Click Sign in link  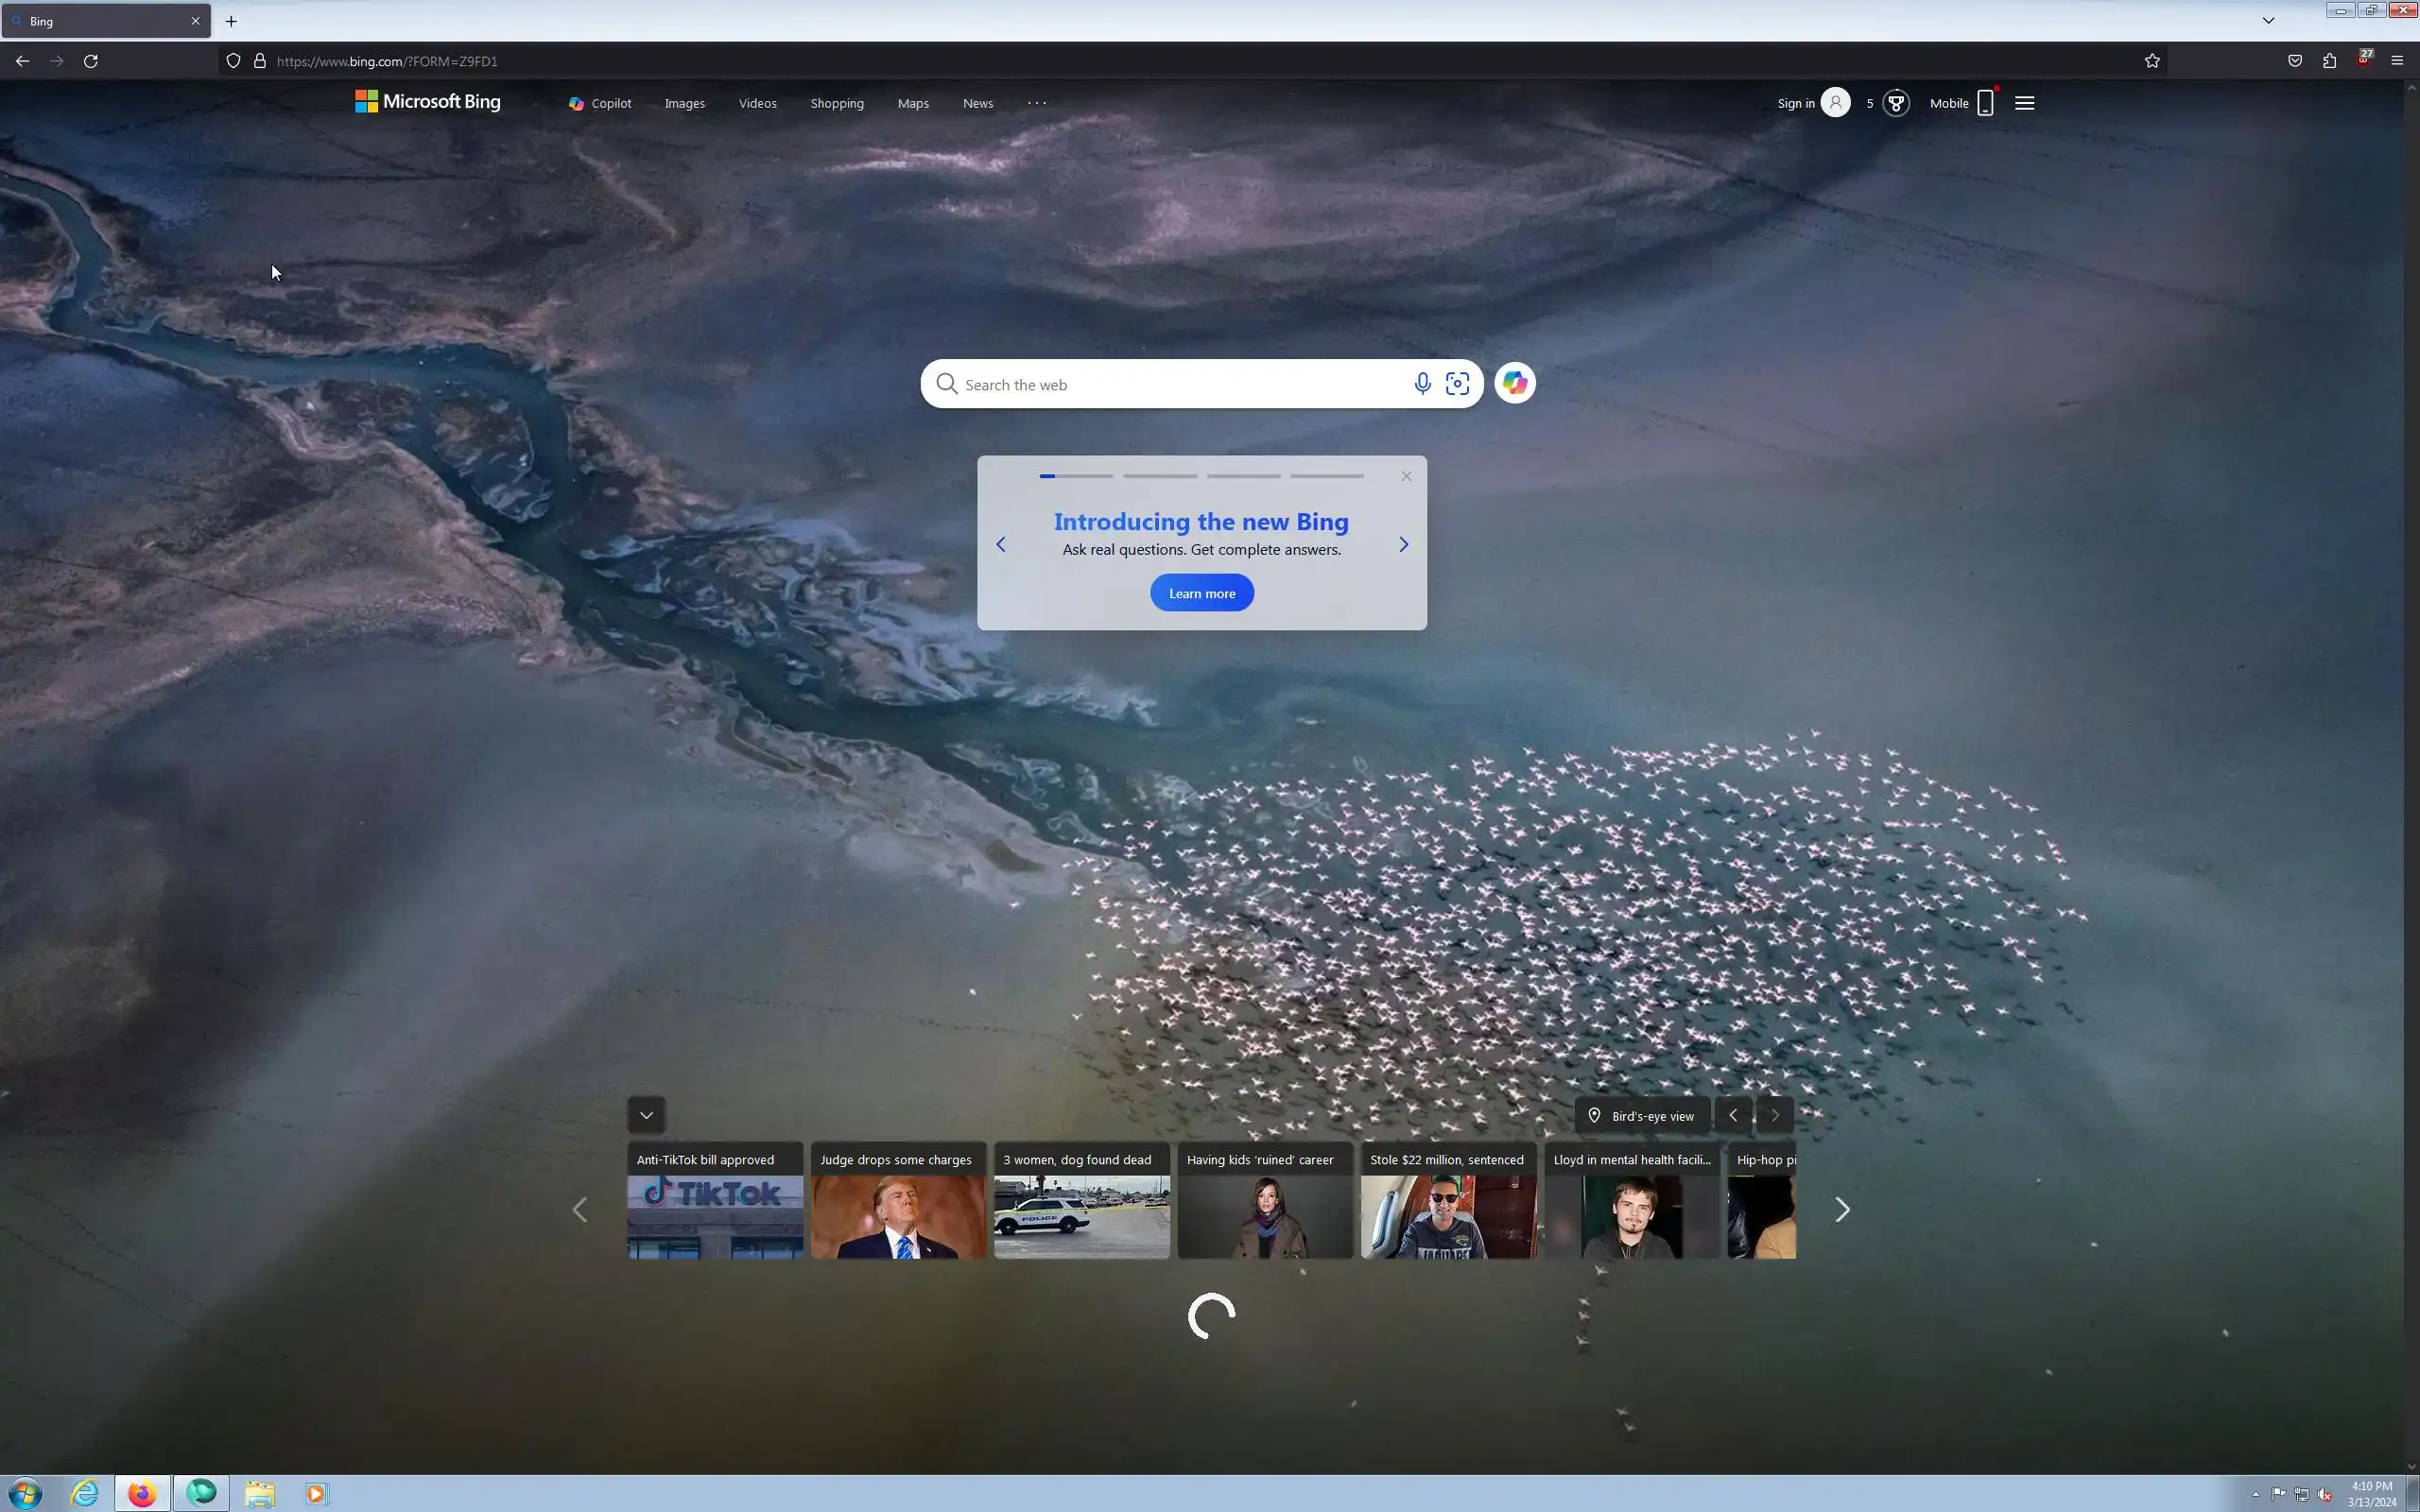coord(1795,104)
